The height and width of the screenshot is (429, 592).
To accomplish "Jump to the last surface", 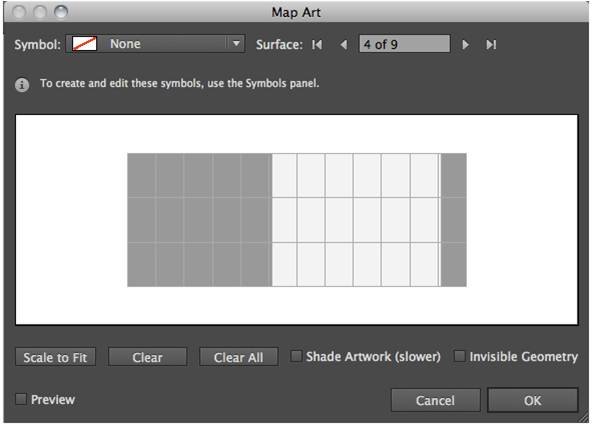I will (x=491, y=45).
